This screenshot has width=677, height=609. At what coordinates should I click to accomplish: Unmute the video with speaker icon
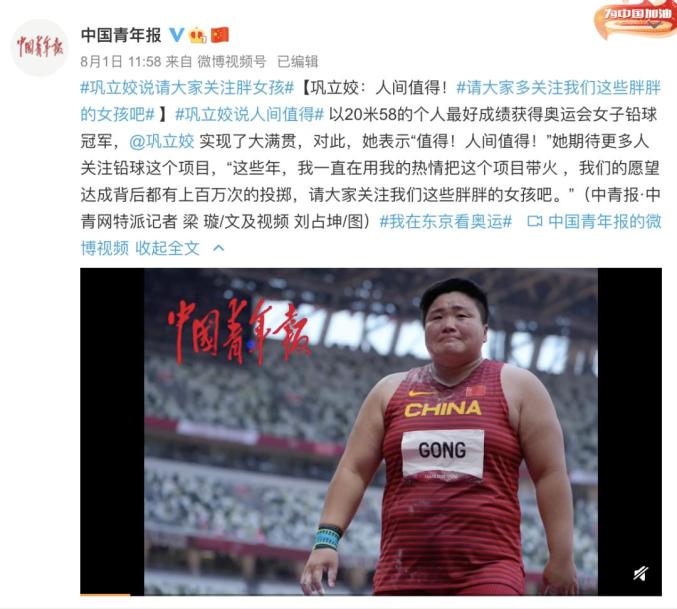point(640,573)
